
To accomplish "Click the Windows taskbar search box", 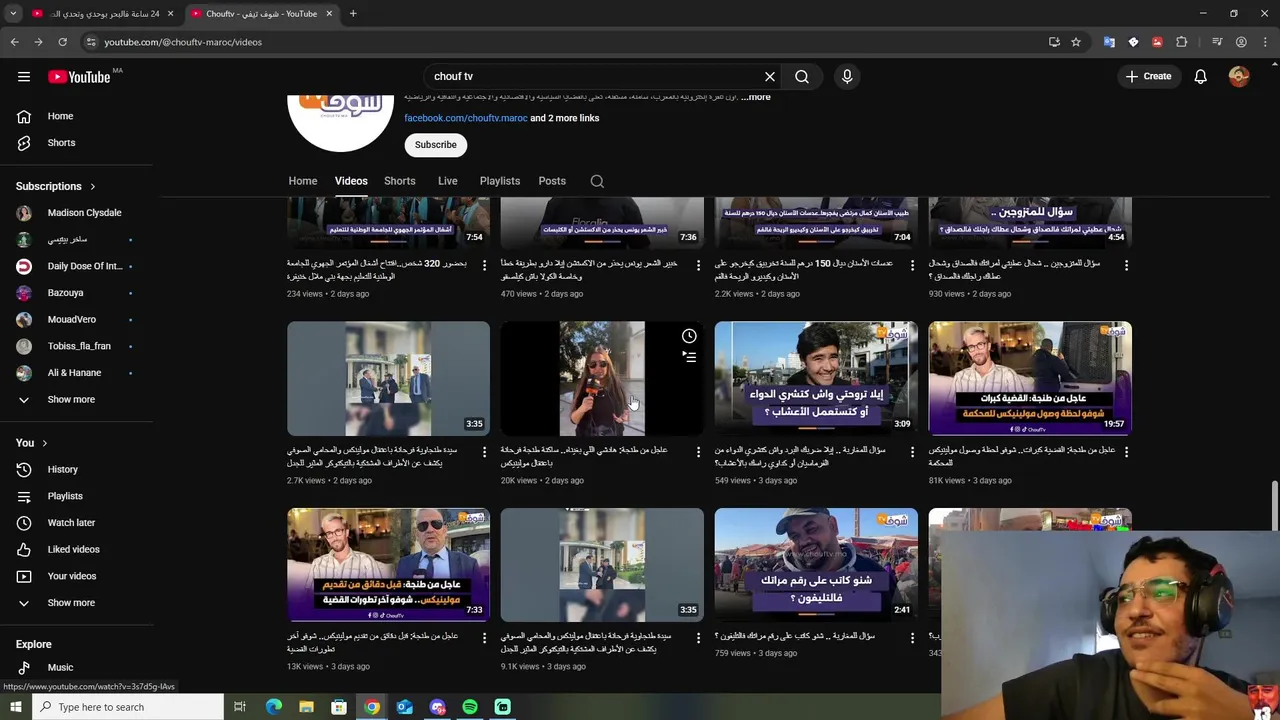I will point(127,707).
